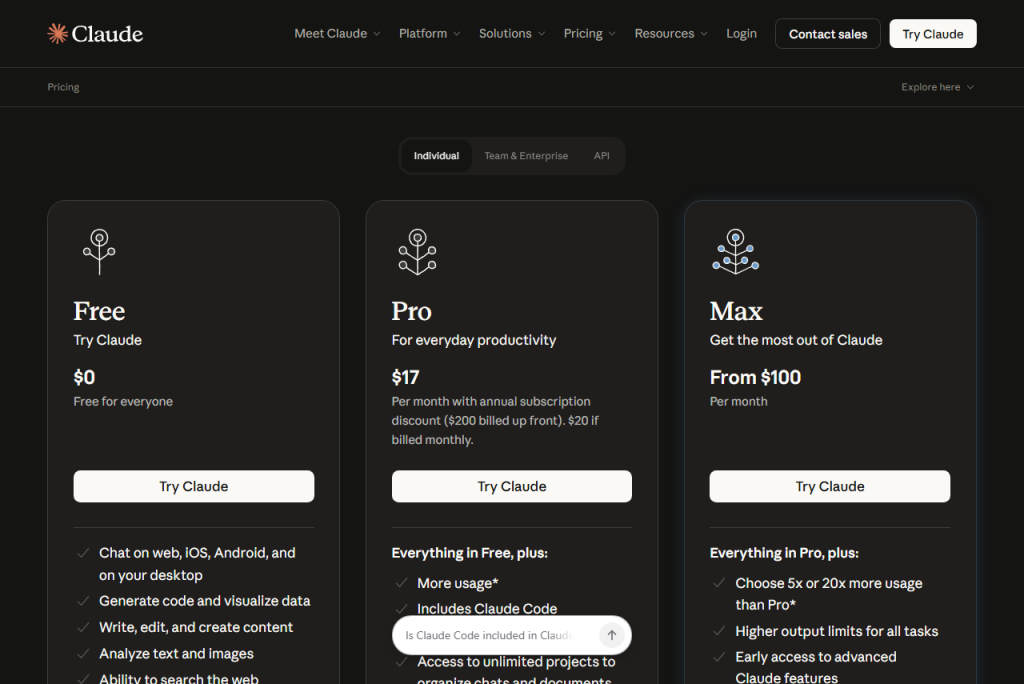Click the Claude starburst logo
Screen dimensions: 1024x684
(58, 34)
